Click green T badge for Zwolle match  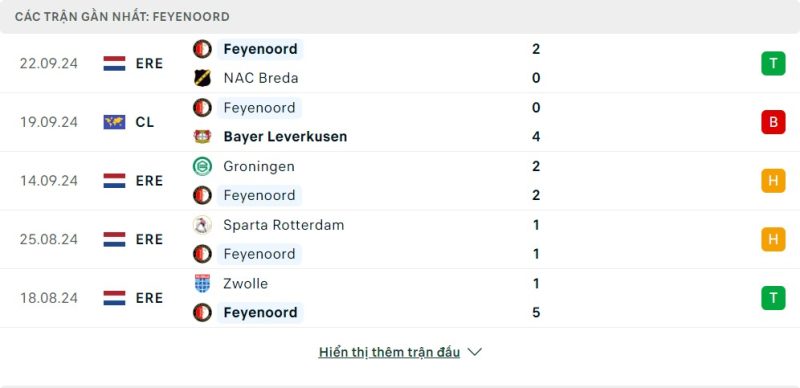[x=773, y=298]
